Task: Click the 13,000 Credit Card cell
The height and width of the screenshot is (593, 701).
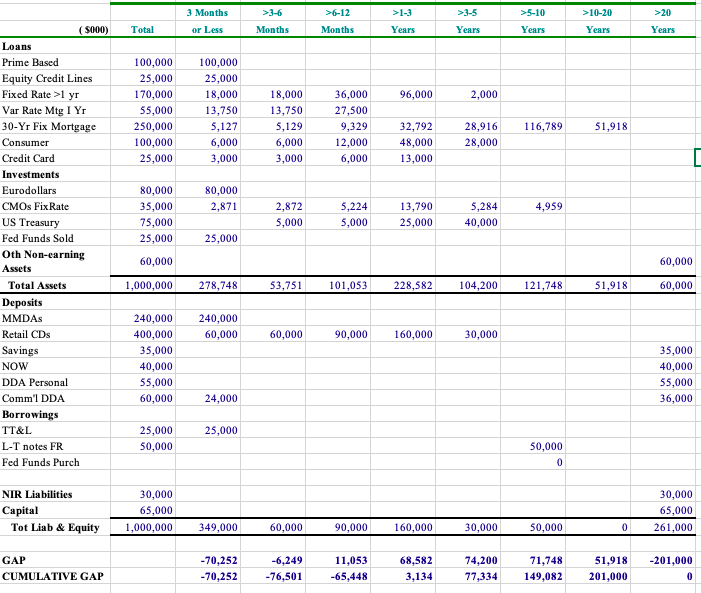Action: [416, 158]
